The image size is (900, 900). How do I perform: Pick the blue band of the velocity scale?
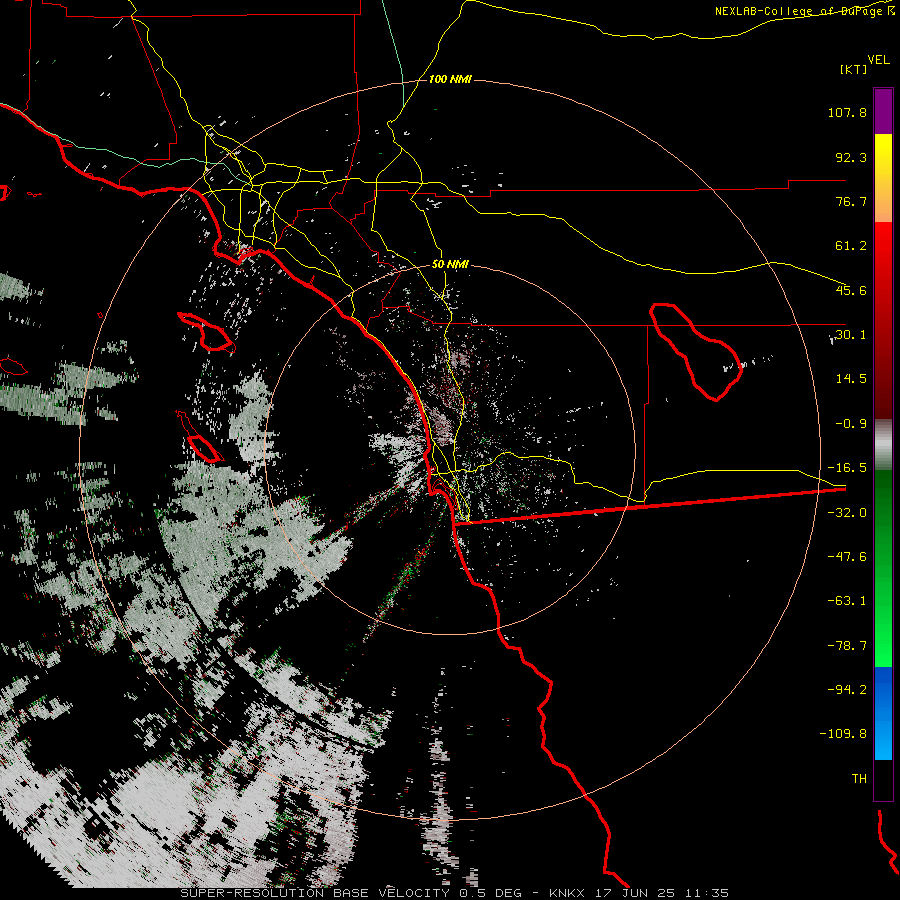(883, 713)
